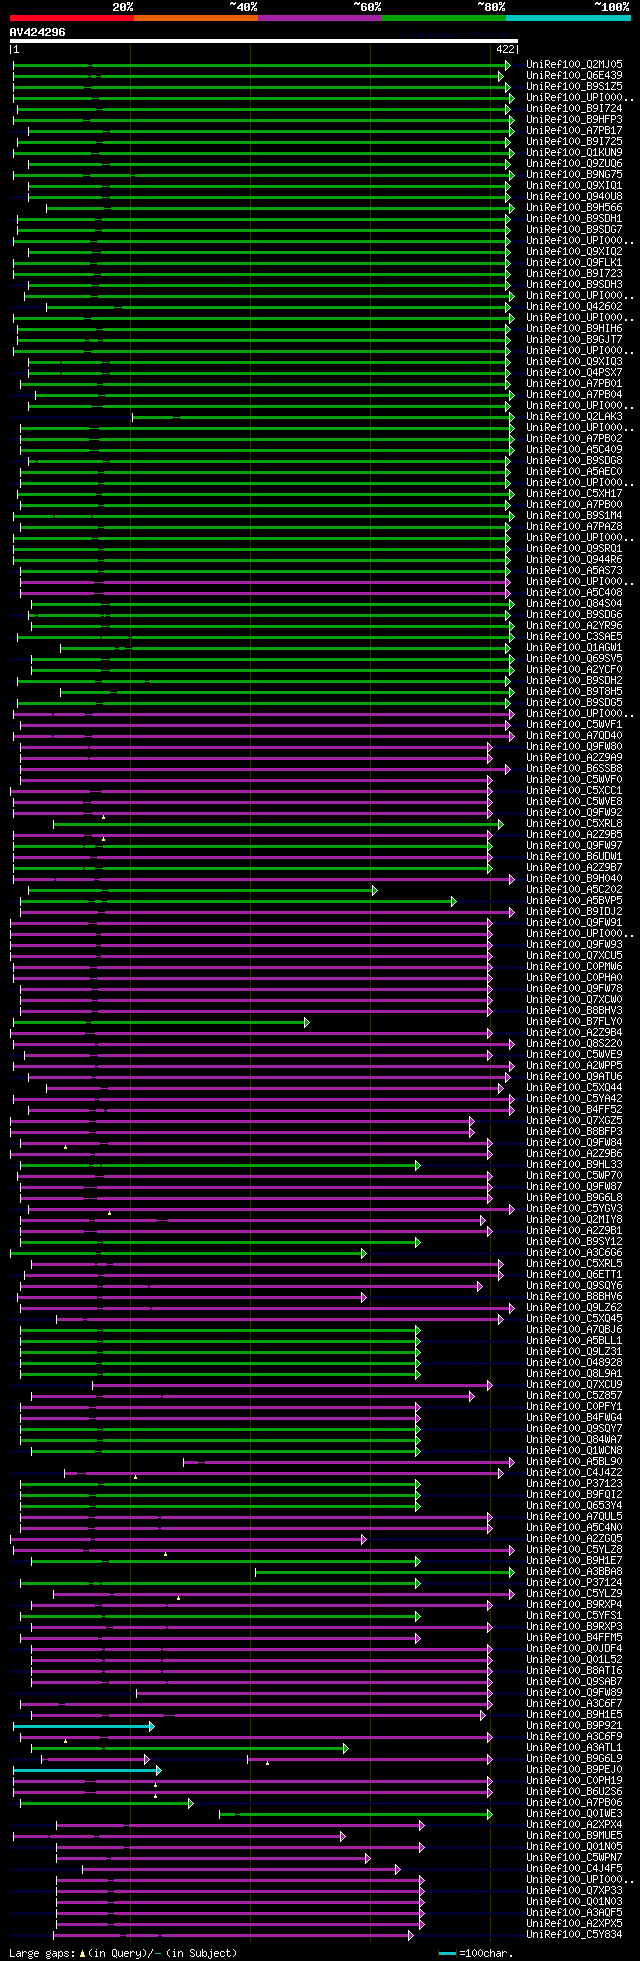
Task: Click the UniRef100_Q1KUN9 entry
Action: point(574,152)
